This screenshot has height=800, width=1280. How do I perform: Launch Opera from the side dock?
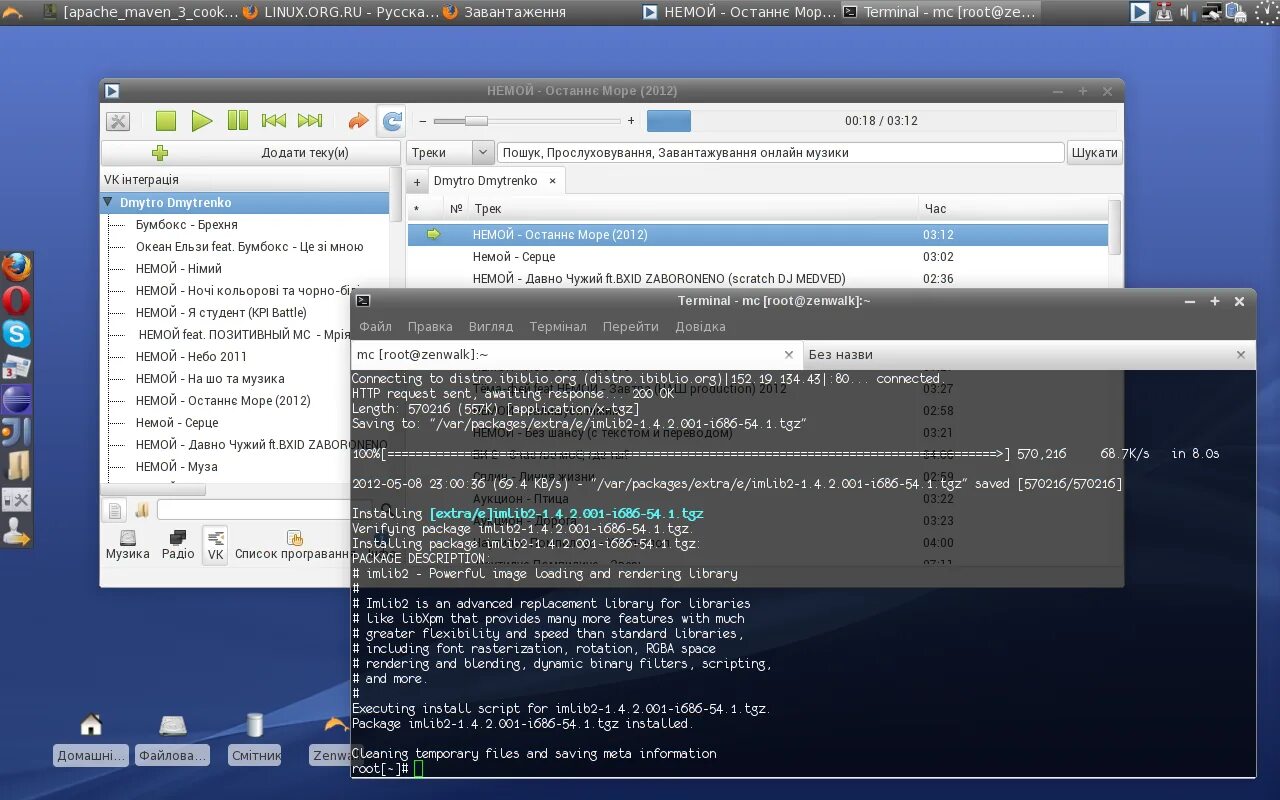pyautogui.click(x=16, y=301)
